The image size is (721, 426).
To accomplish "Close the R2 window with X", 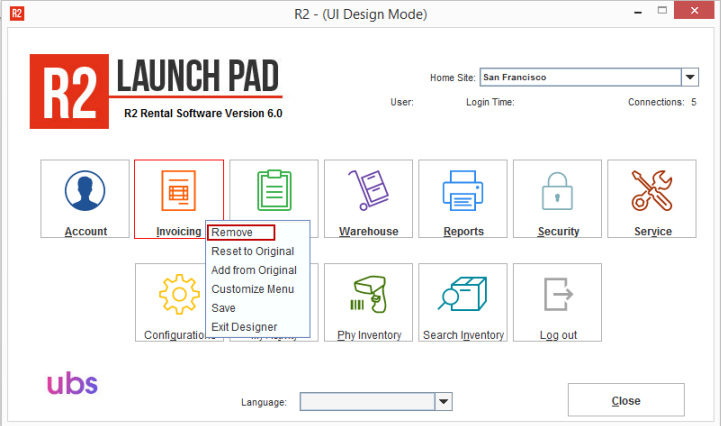I will [x=694, y=10].
